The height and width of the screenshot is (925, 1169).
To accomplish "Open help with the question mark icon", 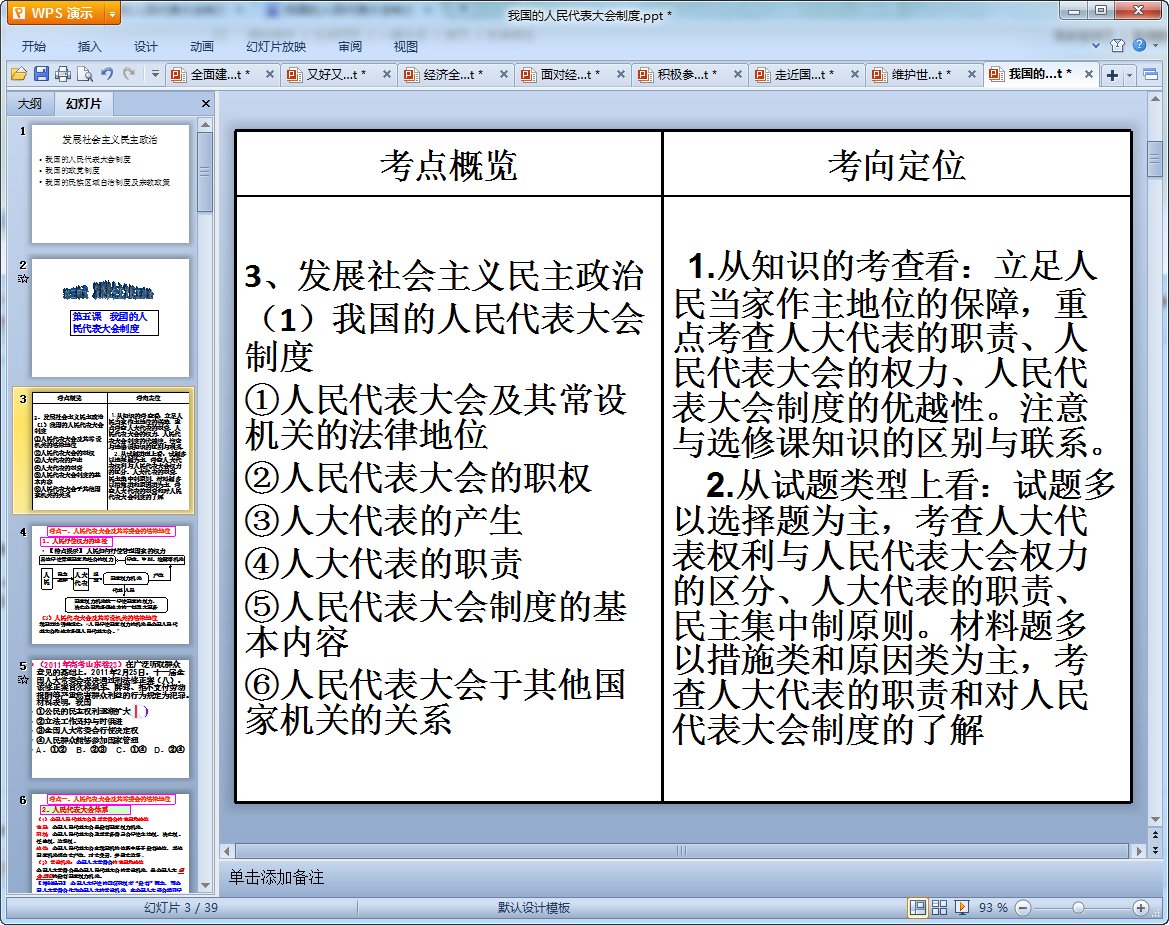I will 1139,45.
